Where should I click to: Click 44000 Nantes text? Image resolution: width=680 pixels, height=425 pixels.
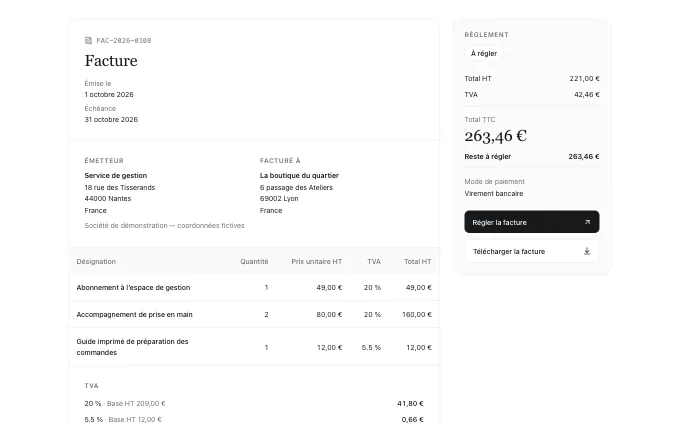point(108,199)
